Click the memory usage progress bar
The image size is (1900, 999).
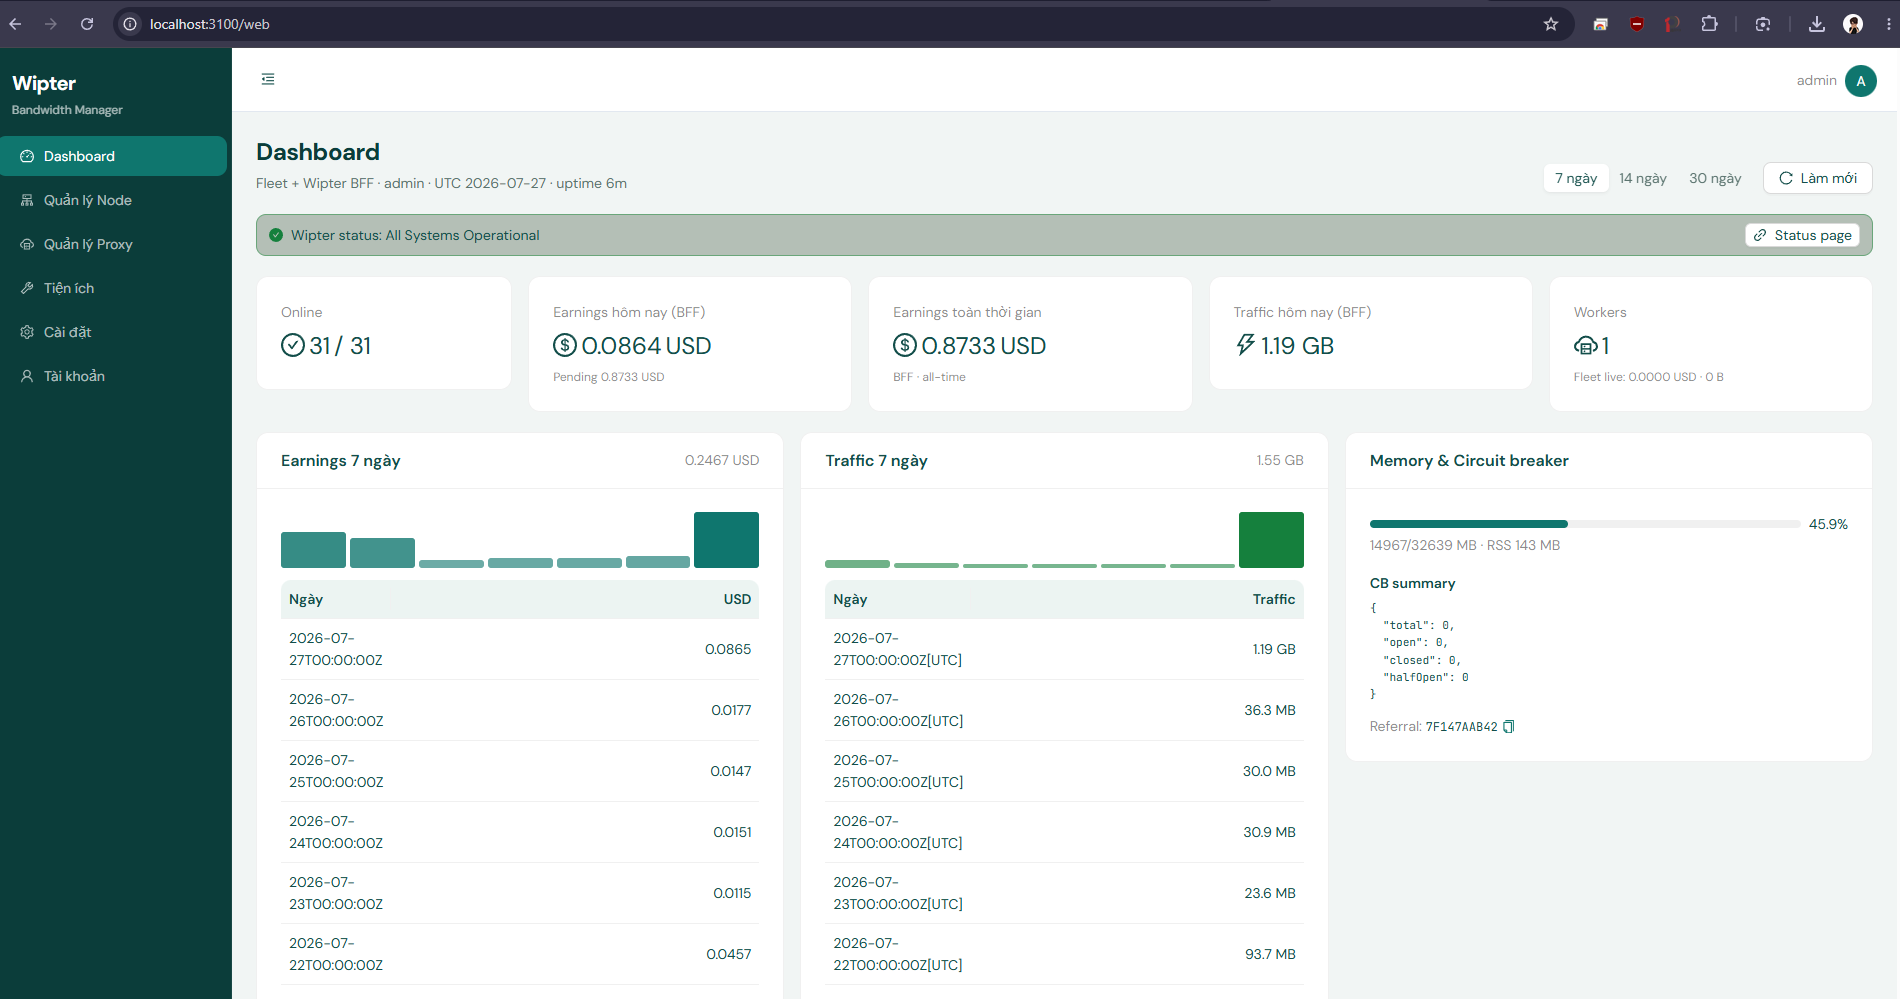(1585, 524)
